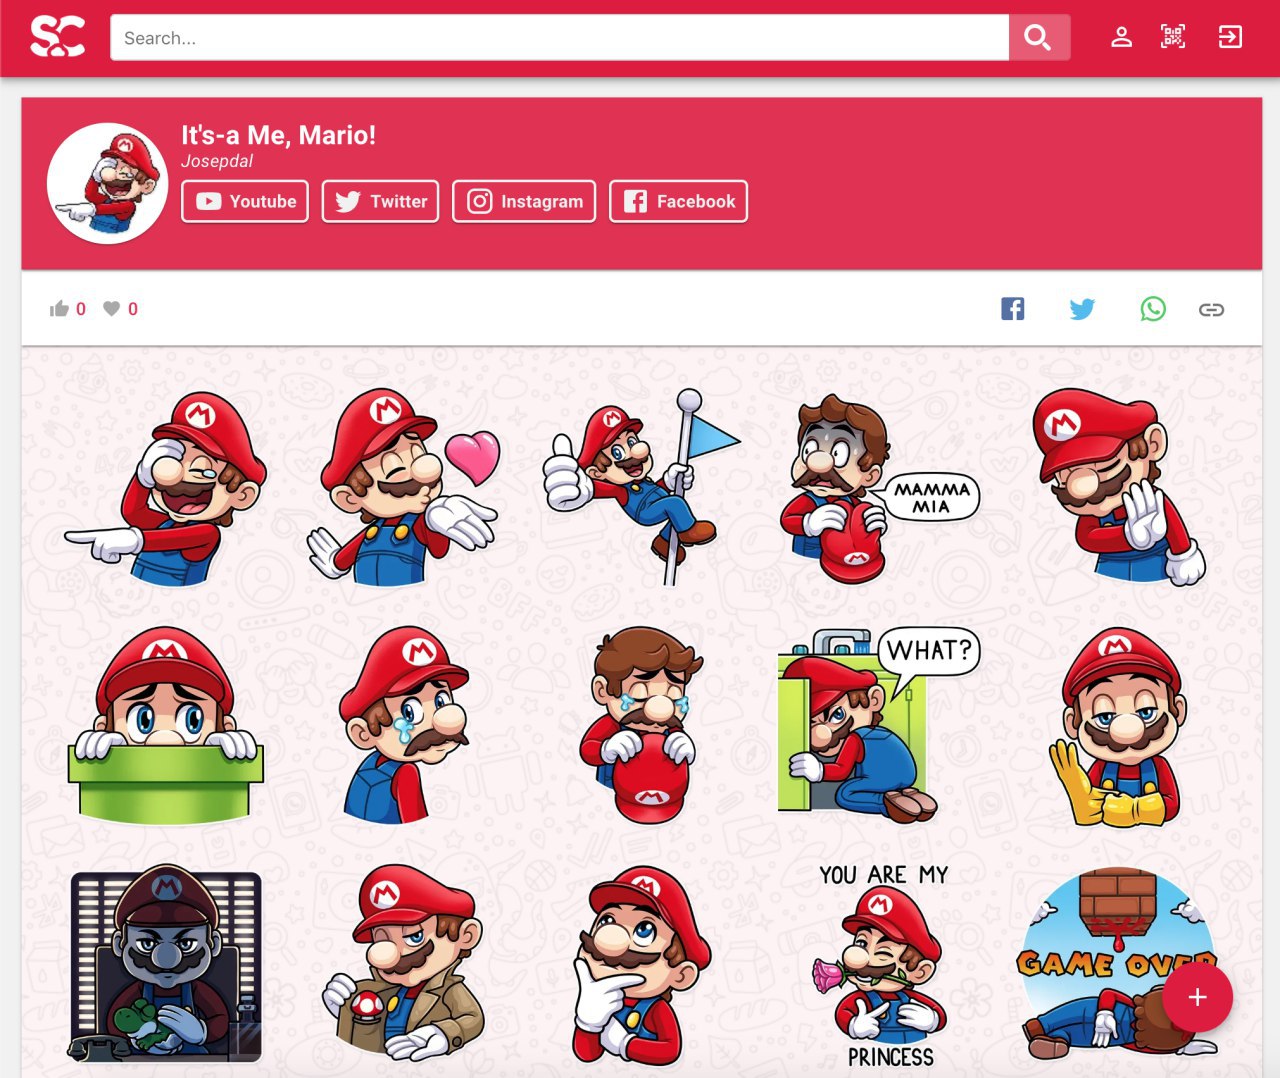Select the trenchcoat Mario with mushroom sticker
The height and width of the screenshot is (1078, 1280).
click(x=405, y=964)
